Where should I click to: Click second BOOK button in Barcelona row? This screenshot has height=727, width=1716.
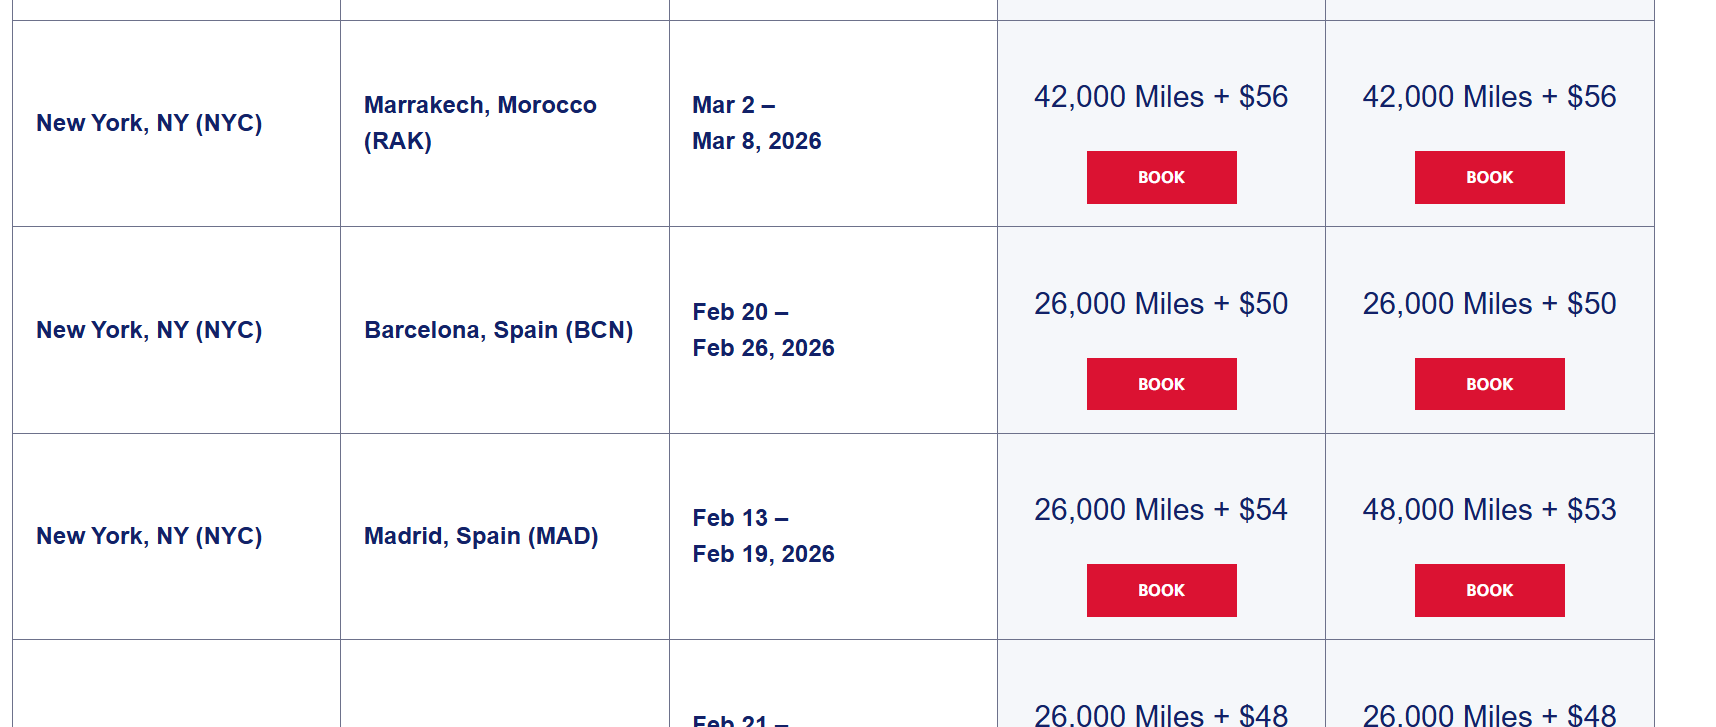click(x=1489, y=384)
